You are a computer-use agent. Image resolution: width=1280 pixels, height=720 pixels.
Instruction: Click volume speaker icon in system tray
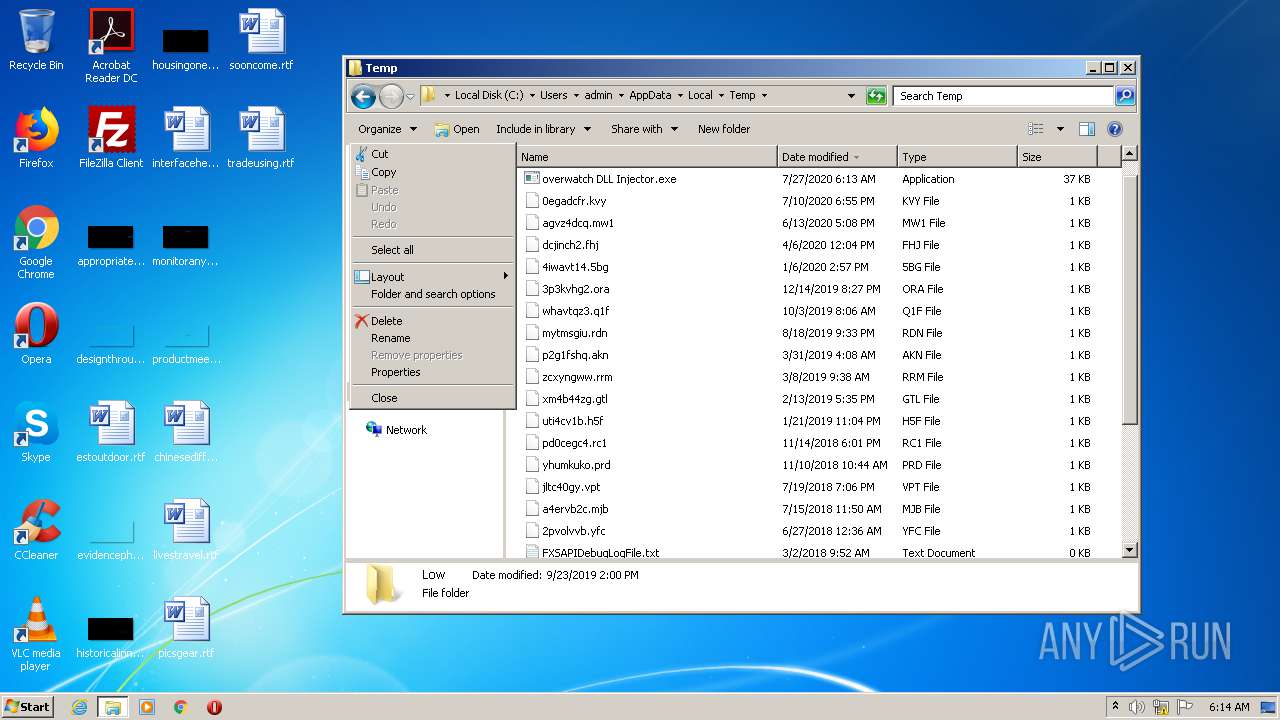tap(1137, 707)
